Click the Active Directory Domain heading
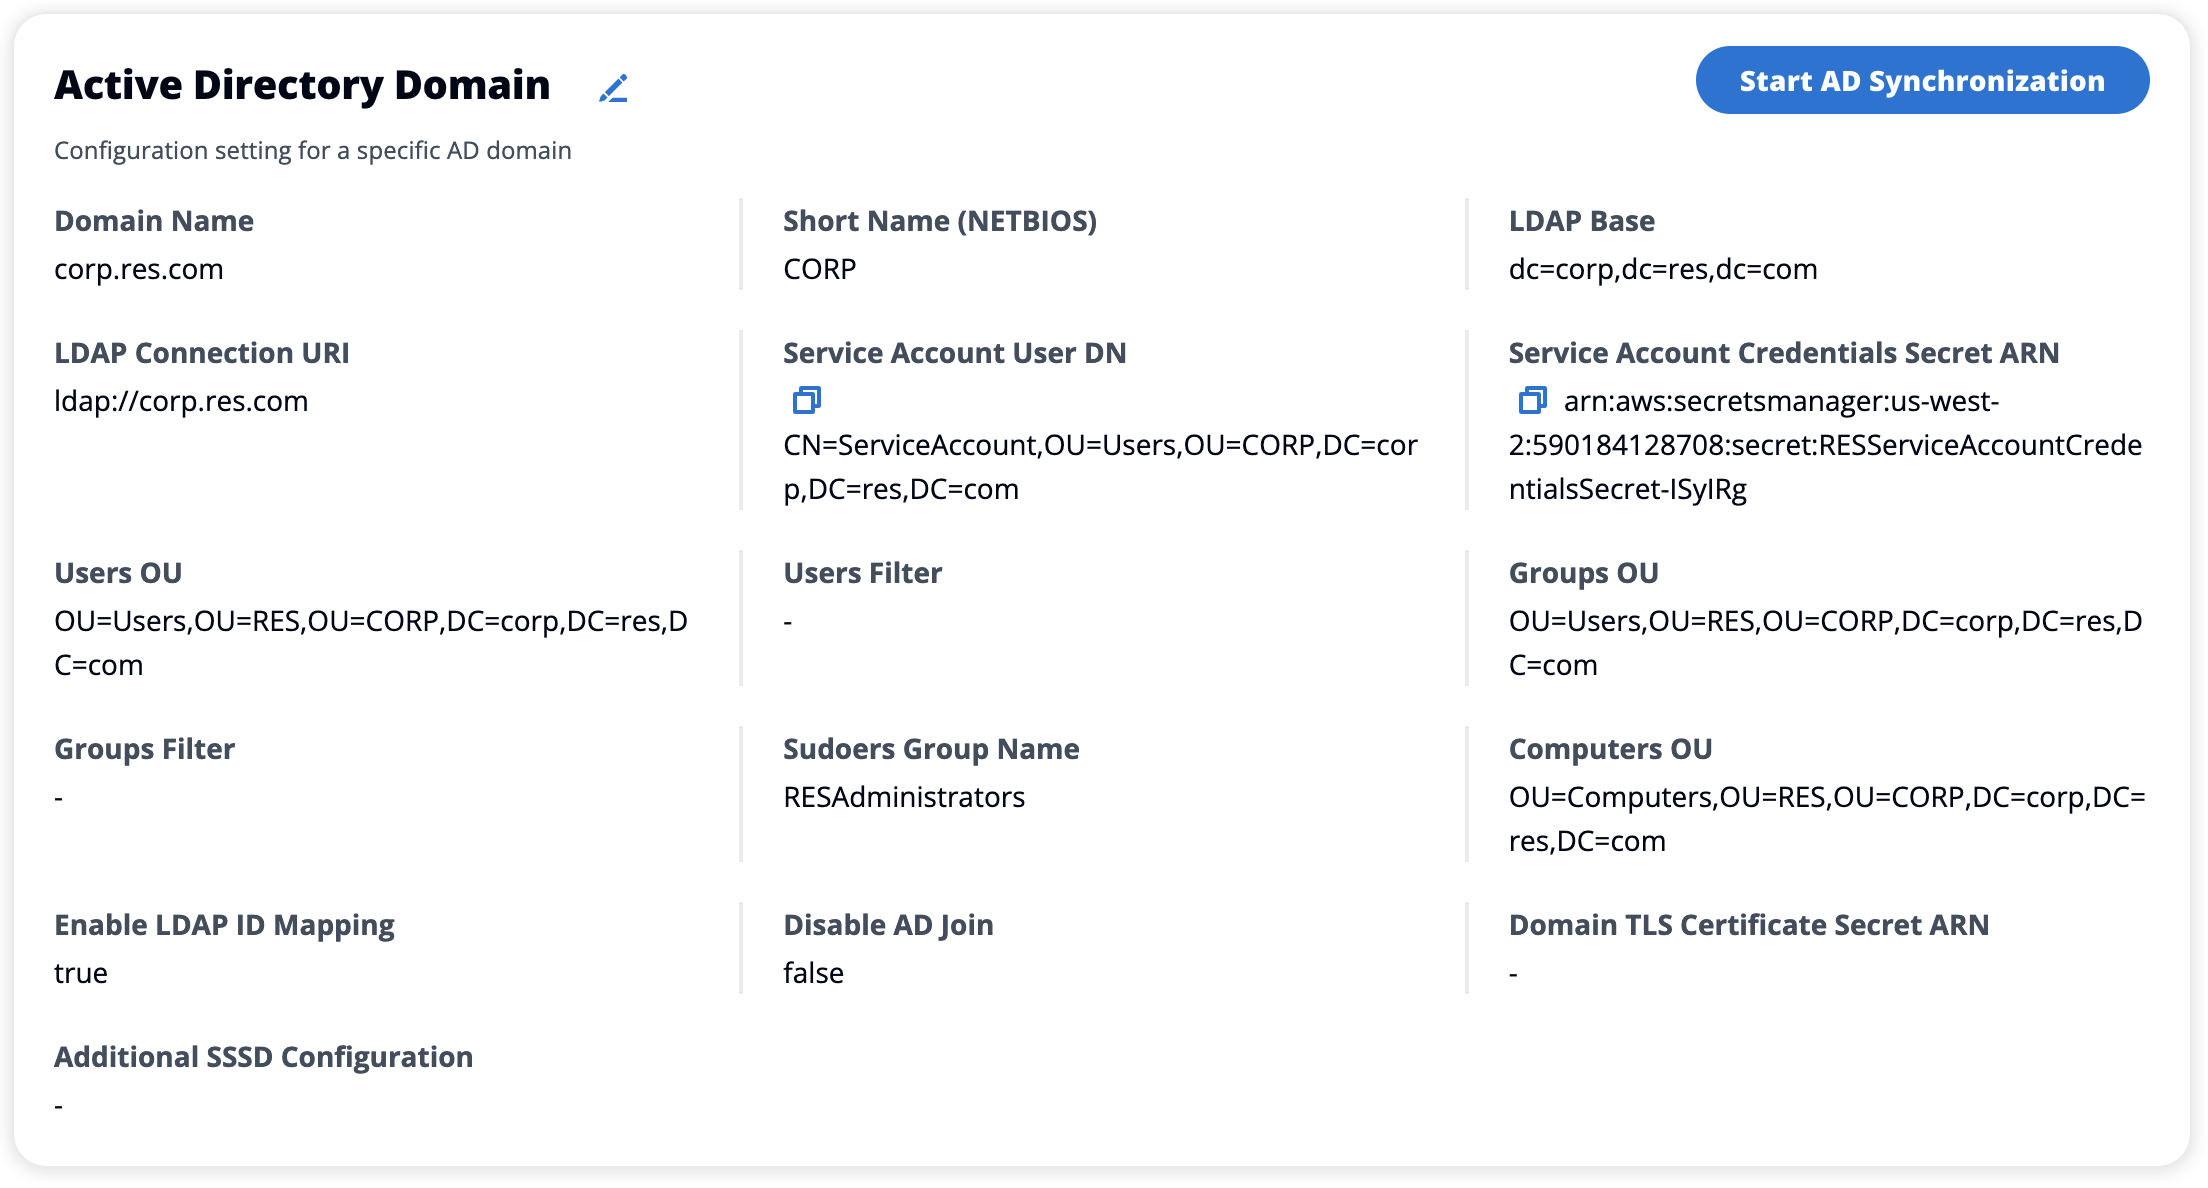Screen dimensions: 2208x1188 click(302, 84)
